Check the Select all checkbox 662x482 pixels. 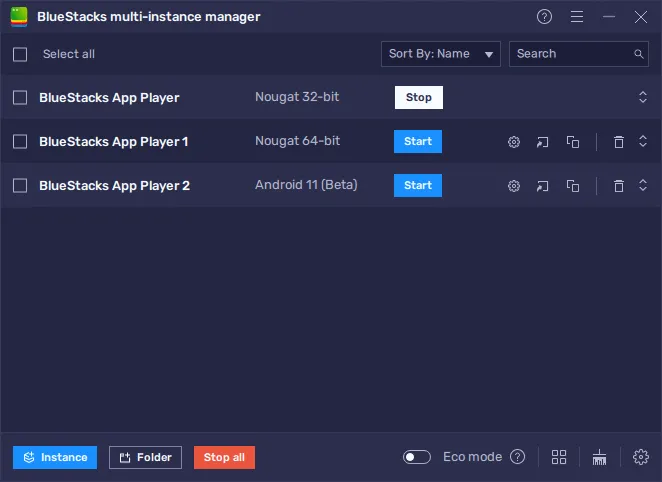coord(20,54)
